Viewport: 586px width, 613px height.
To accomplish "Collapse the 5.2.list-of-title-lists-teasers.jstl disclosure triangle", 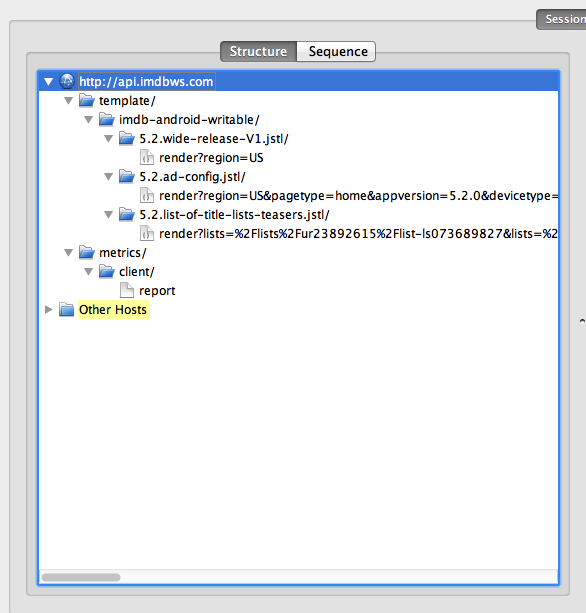I will [x=108, y=215].
